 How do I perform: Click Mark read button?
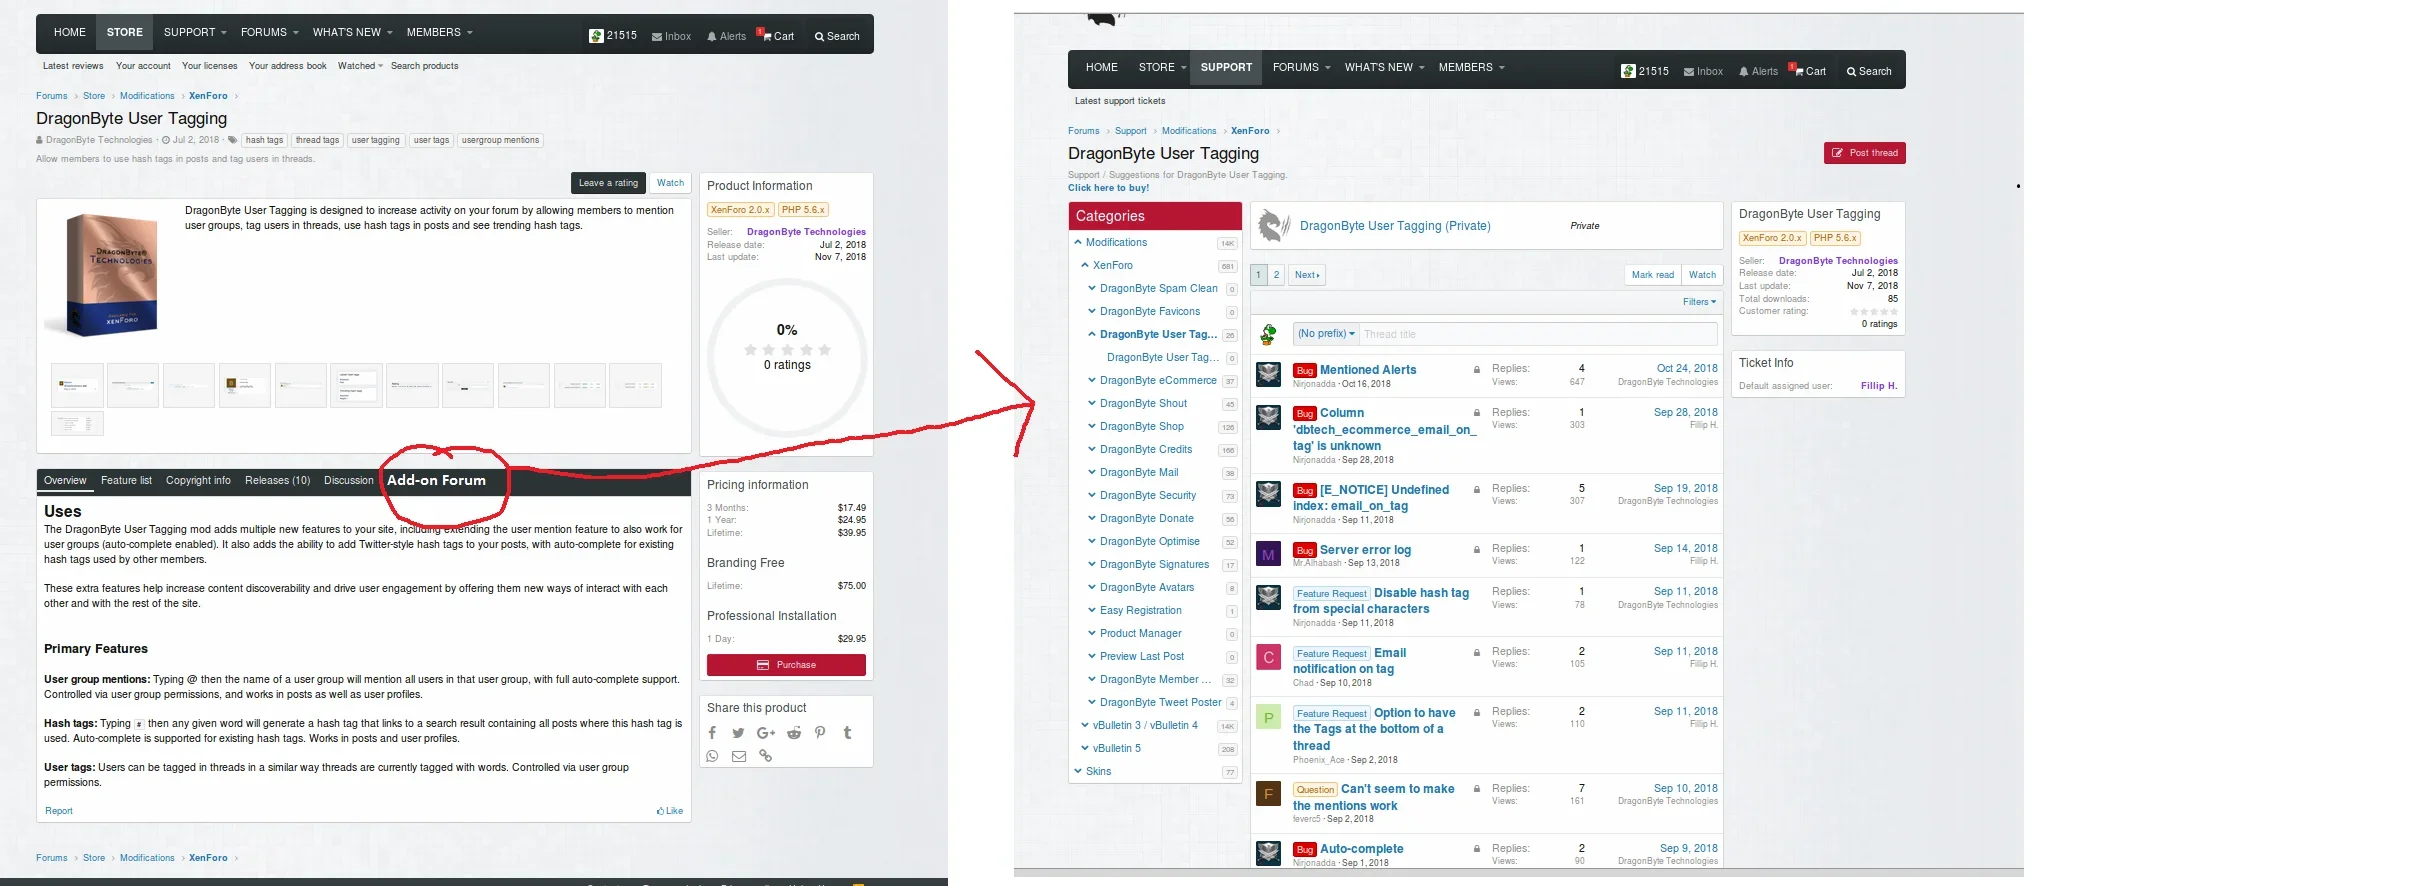click(x=1652, y=275)
